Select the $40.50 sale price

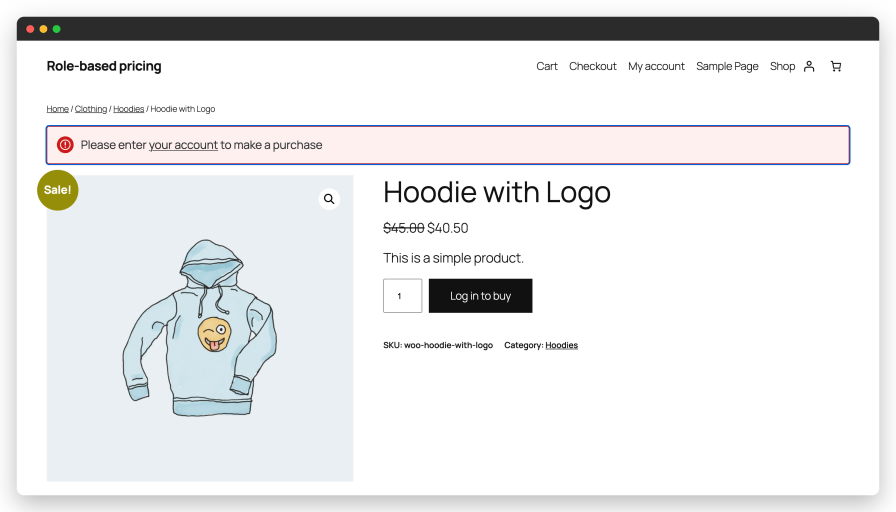coord(447,228)
